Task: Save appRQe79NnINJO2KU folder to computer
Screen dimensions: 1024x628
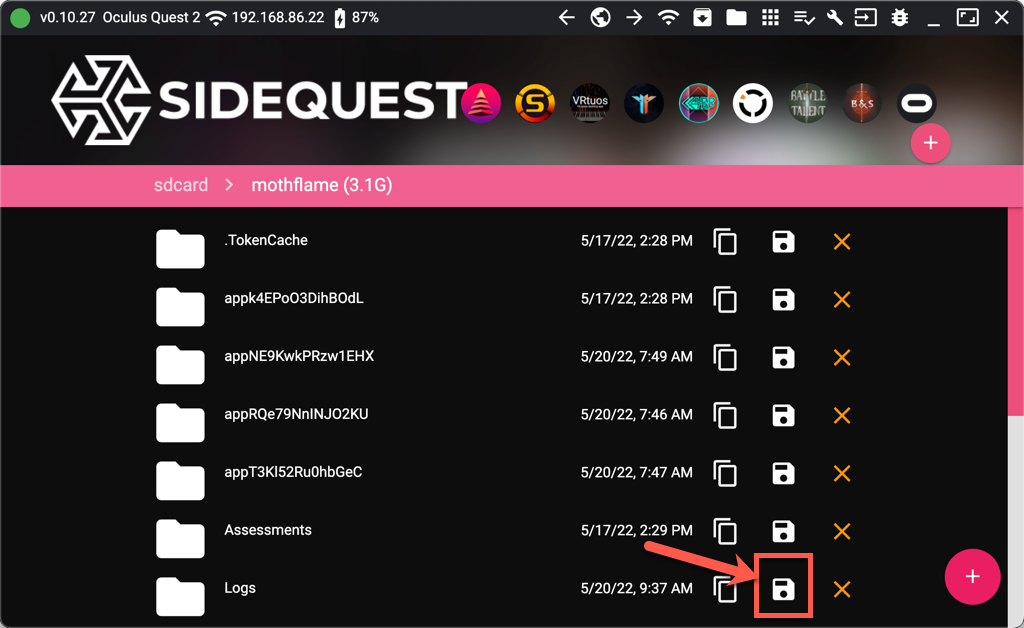Action: point(783,415)
